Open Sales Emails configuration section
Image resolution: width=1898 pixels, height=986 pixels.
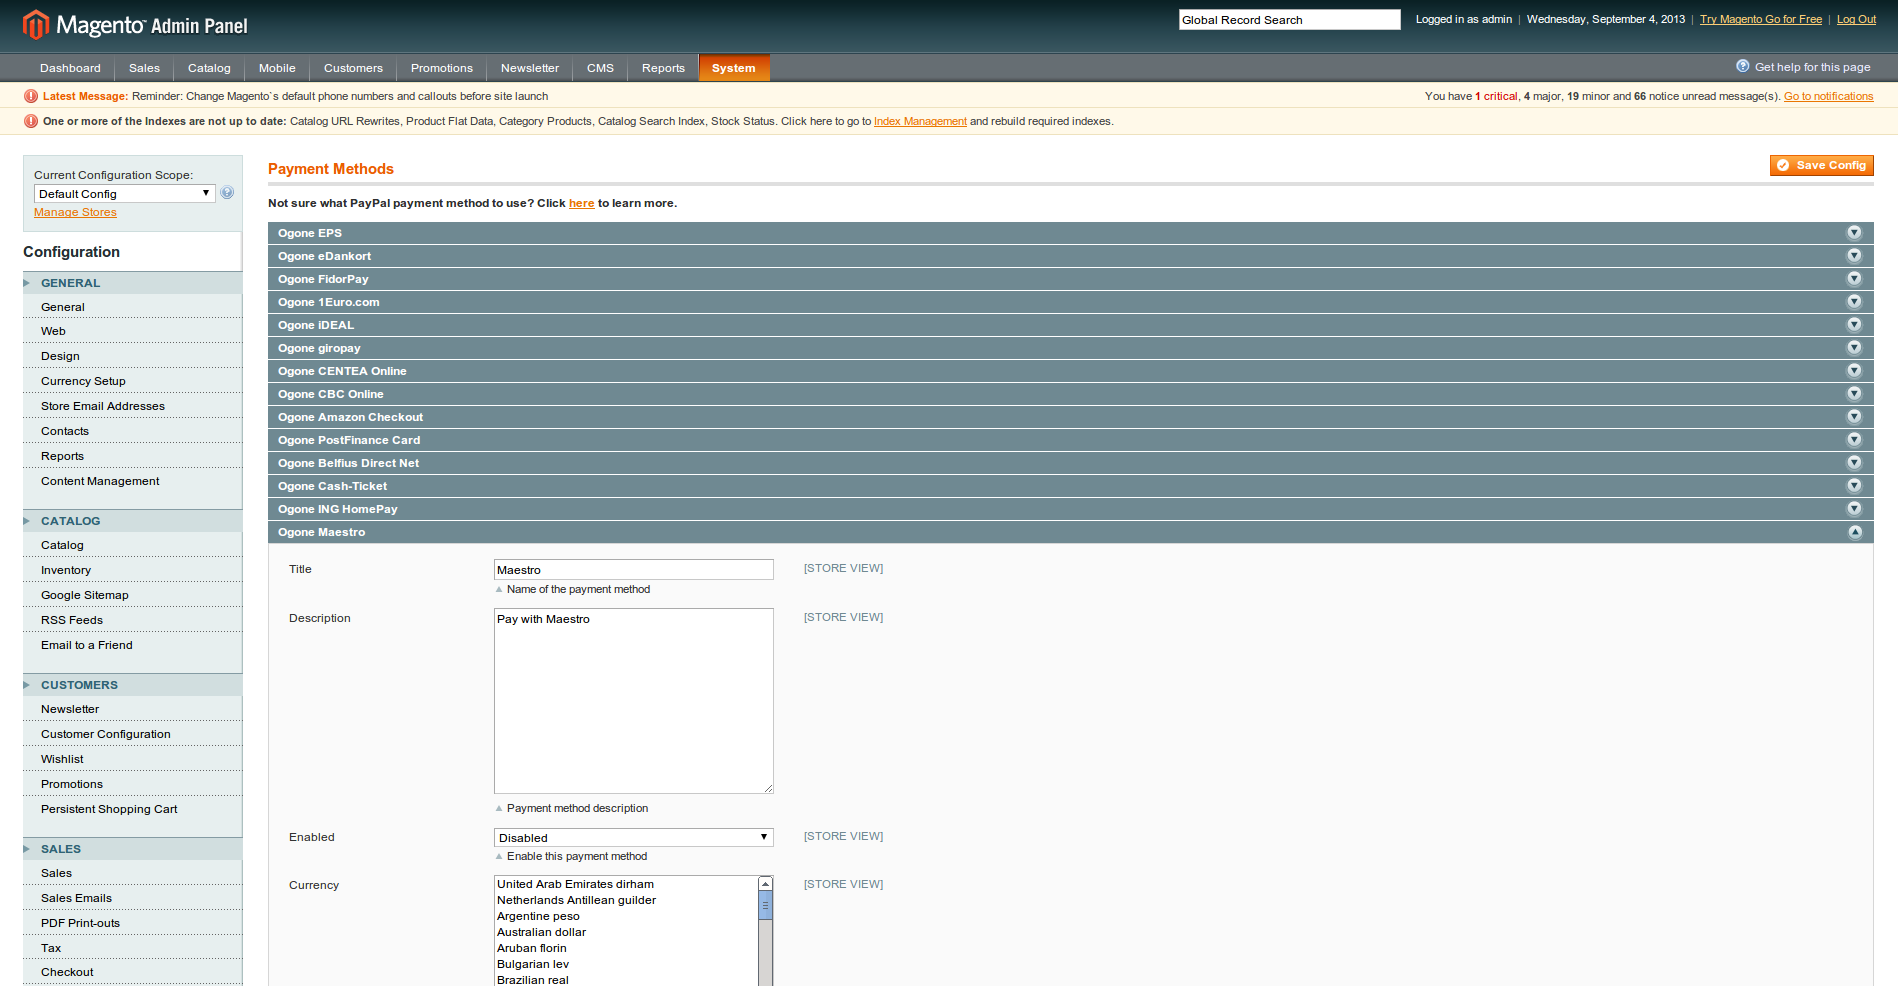click(76, 898)
